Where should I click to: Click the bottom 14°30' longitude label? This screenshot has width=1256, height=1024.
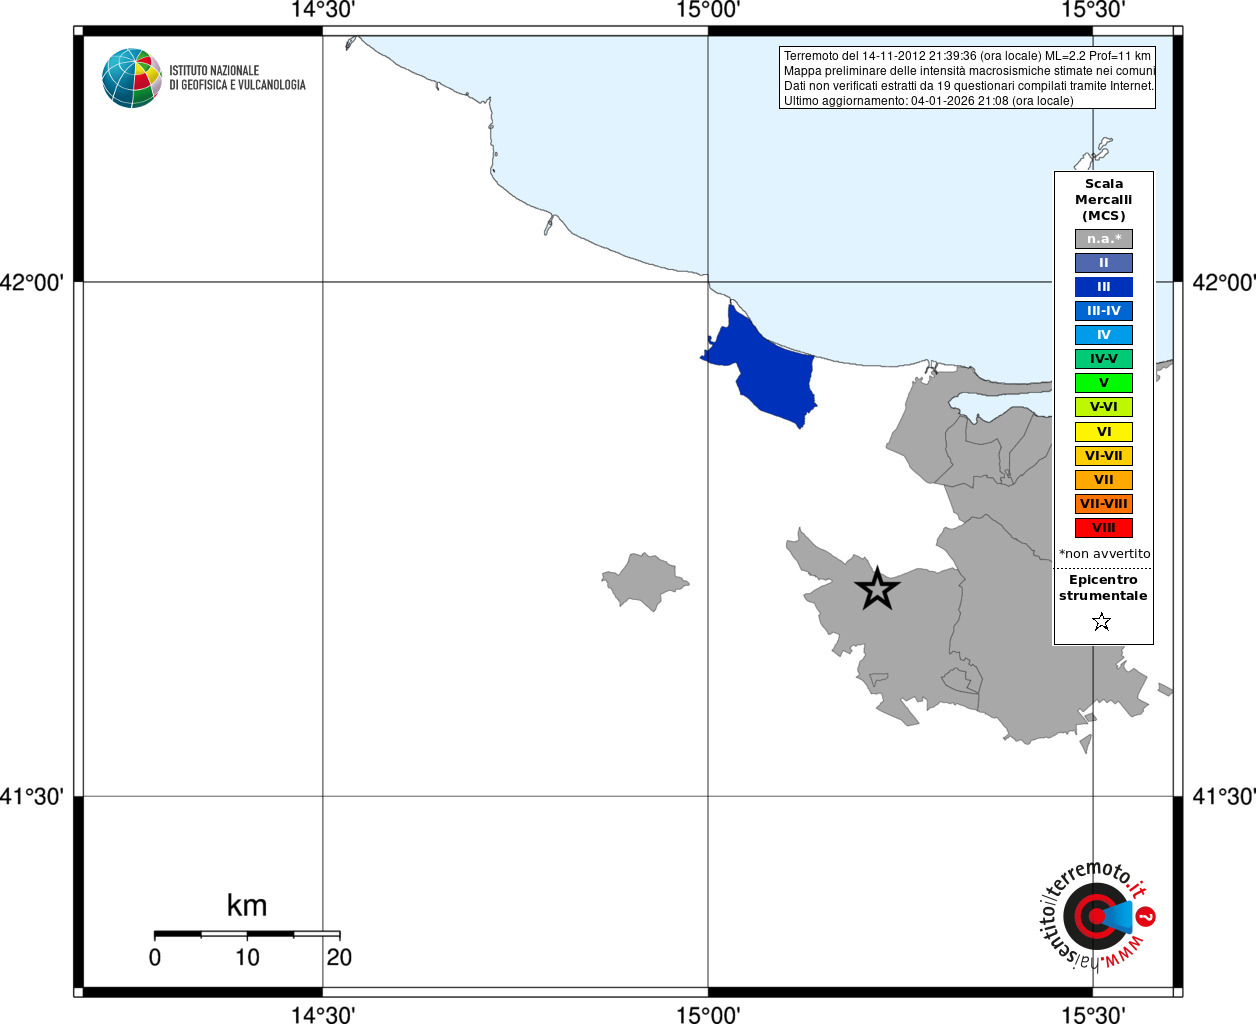[x=323, y=1015]
